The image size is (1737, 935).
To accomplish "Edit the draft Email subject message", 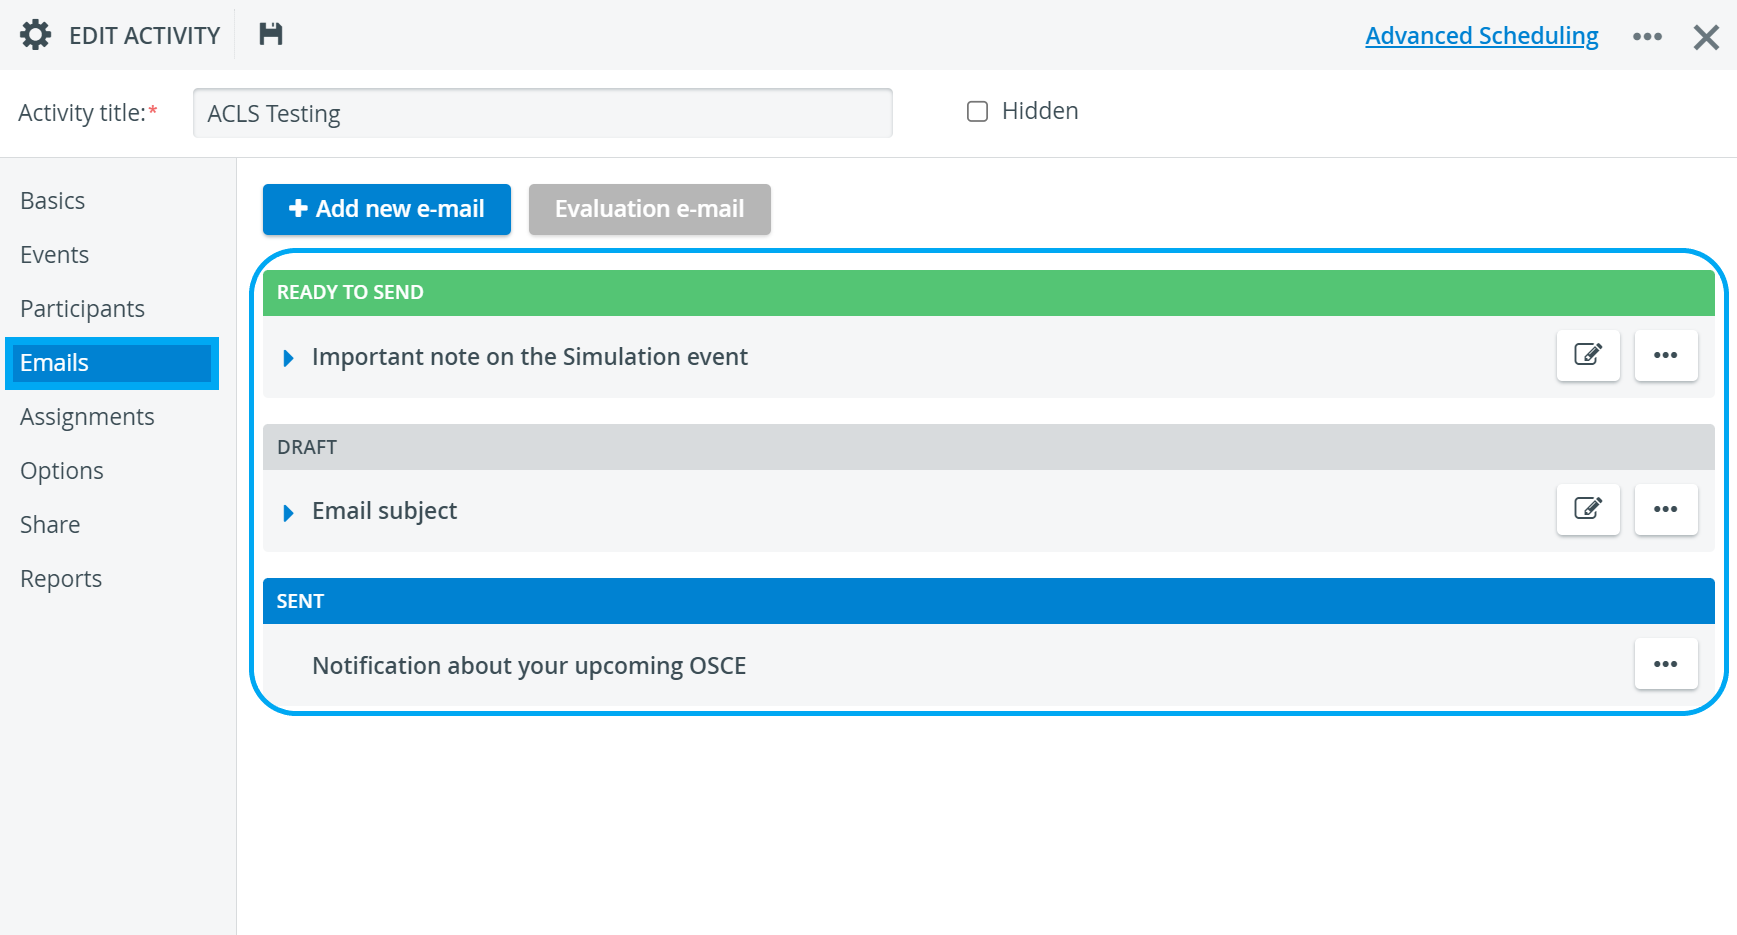I will 1588,509.
